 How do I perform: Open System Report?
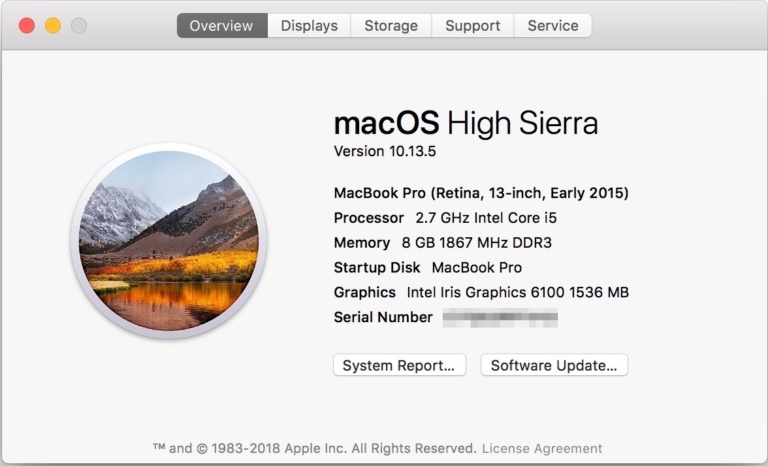pos(399,365)
